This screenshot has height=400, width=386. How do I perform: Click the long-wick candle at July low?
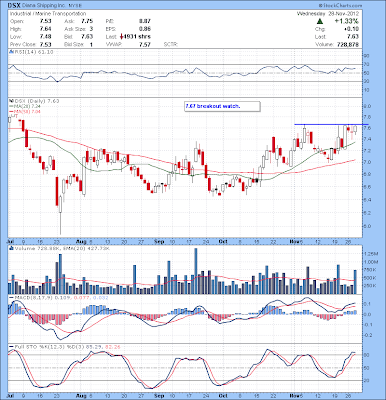[60, 215]
